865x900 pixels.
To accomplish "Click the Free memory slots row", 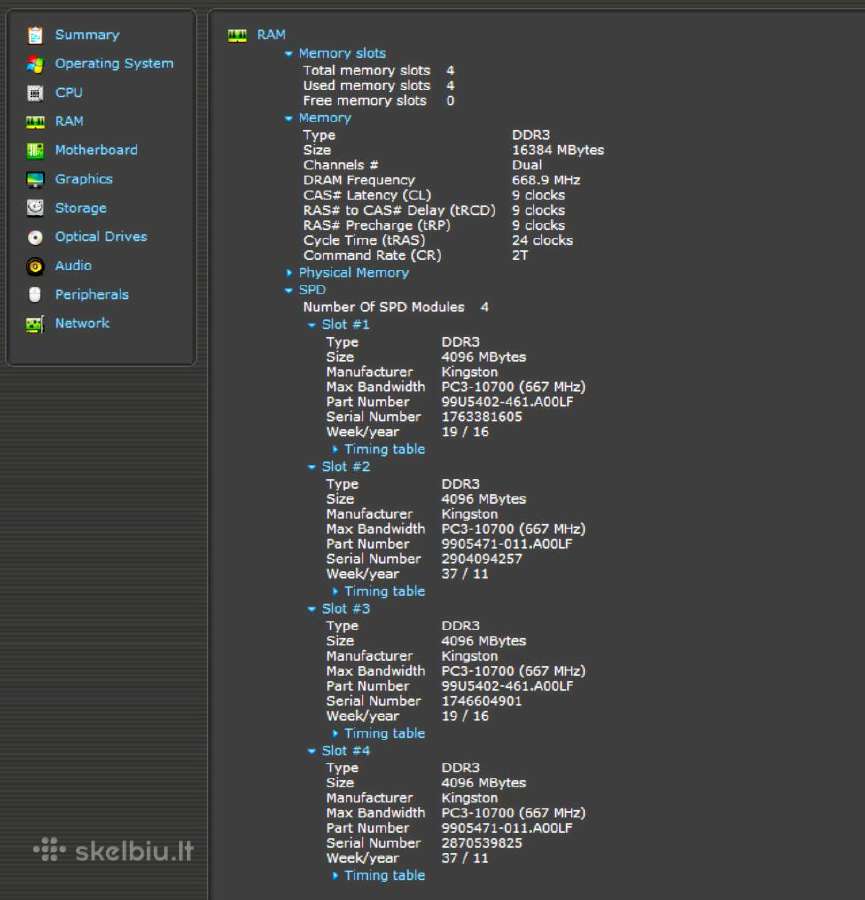I will (x=379, y=100).
